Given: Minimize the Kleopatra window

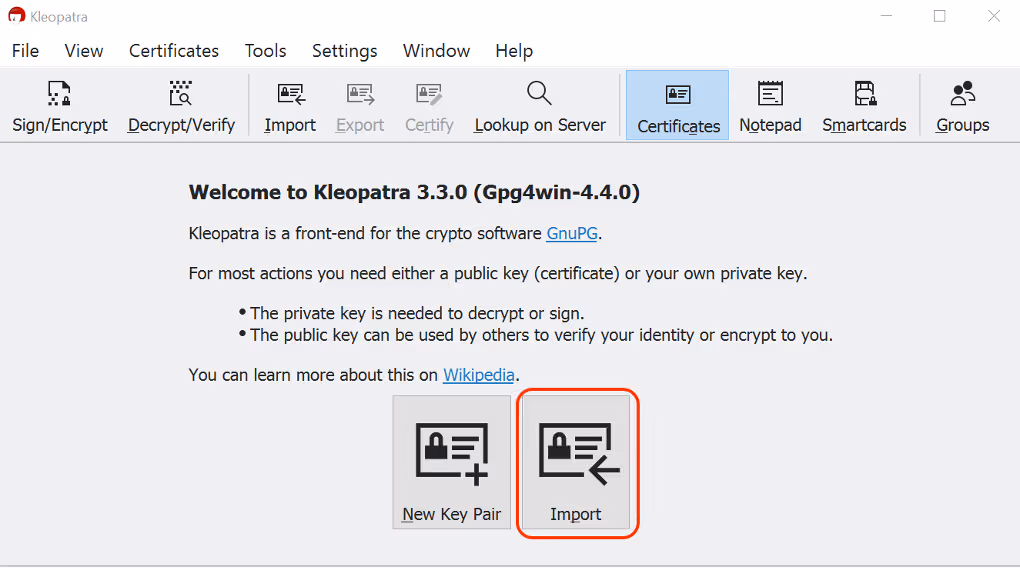Looking at the screenshot, I should click(x=886, y=16).
